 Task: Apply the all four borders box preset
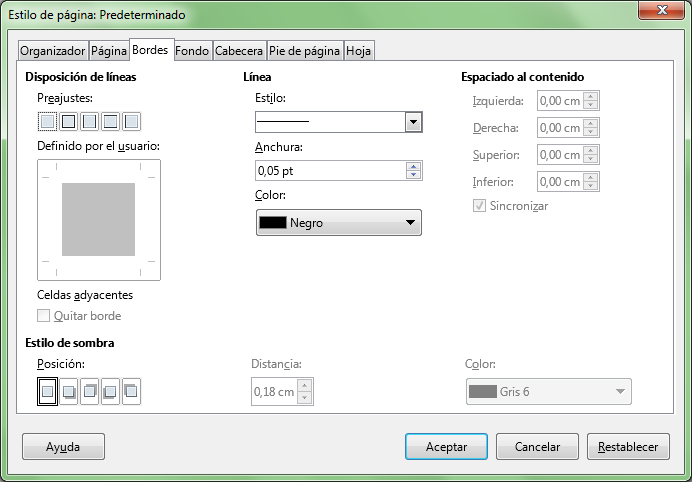[x=68, y=122]
